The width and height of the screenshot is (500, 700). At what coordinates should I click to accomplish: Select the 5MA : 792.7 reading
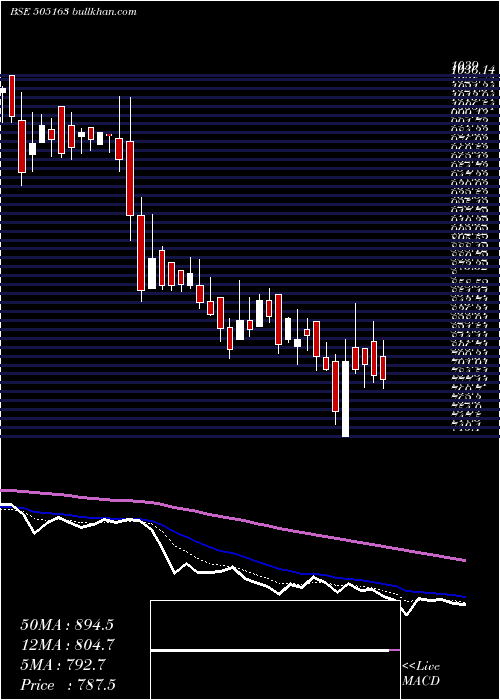pos(62,665)
